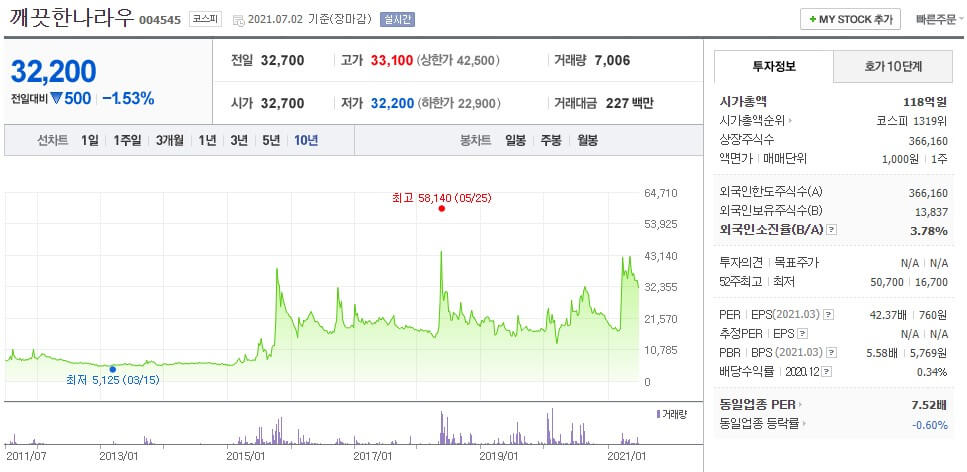Click the down-arrow icon before 500
The height and width of the screenshot is (472, 967).
coord(57,99)
